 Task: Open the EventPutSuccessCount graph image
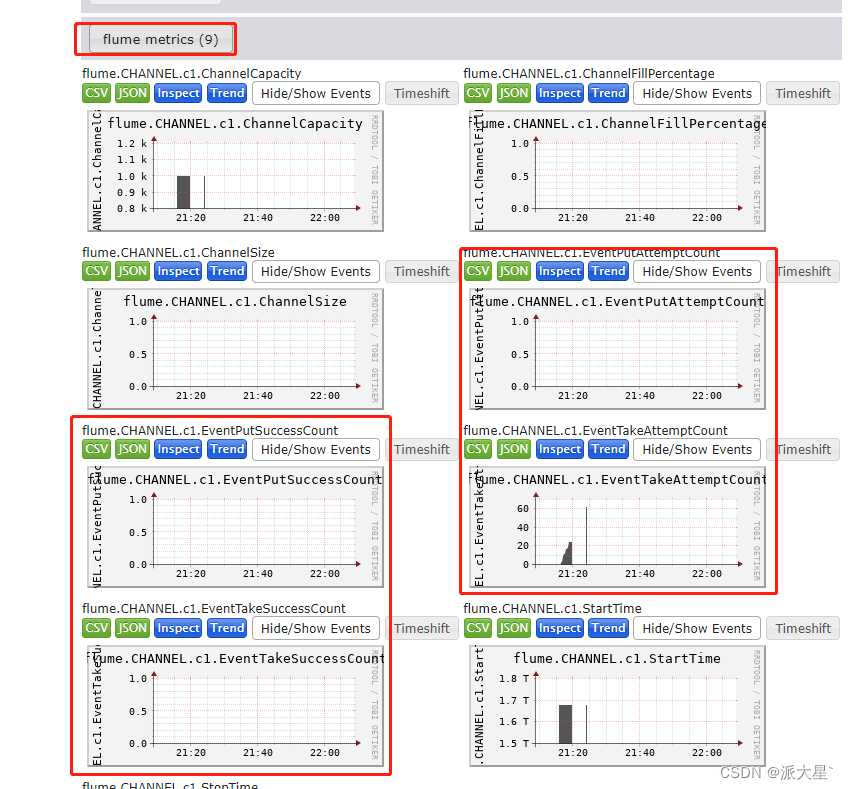point(235,527)
